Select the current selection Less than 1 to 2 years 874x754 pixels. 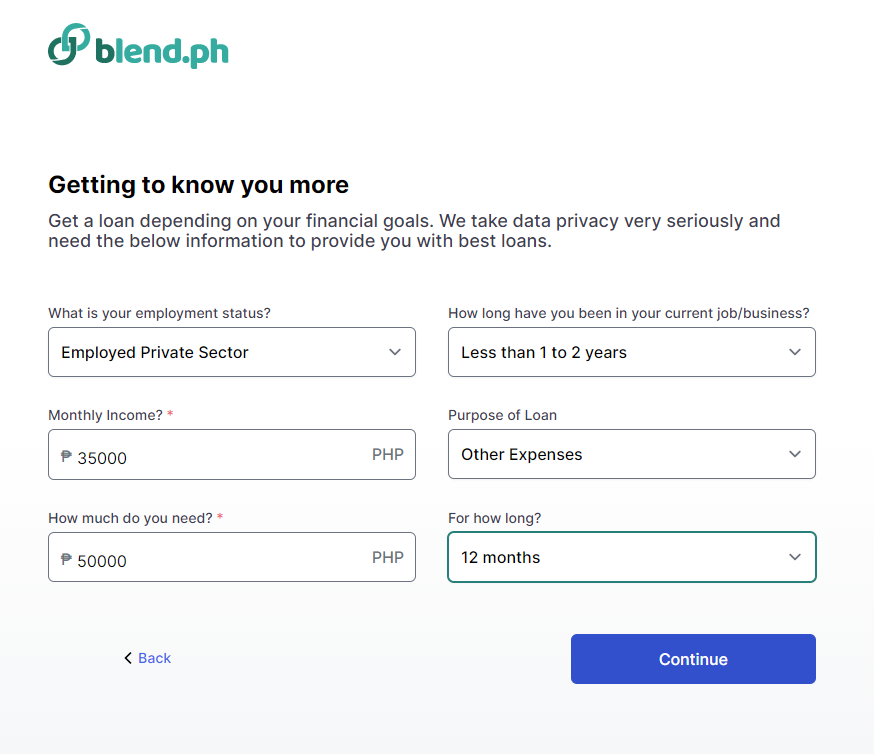coord(545,352)
